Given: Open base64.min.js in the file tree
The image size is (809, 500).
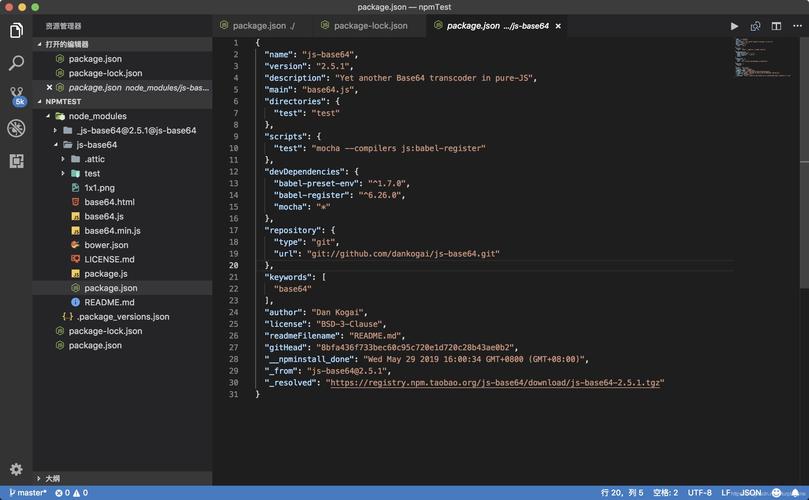Looking at the screenshot, I should pos(112,231).
